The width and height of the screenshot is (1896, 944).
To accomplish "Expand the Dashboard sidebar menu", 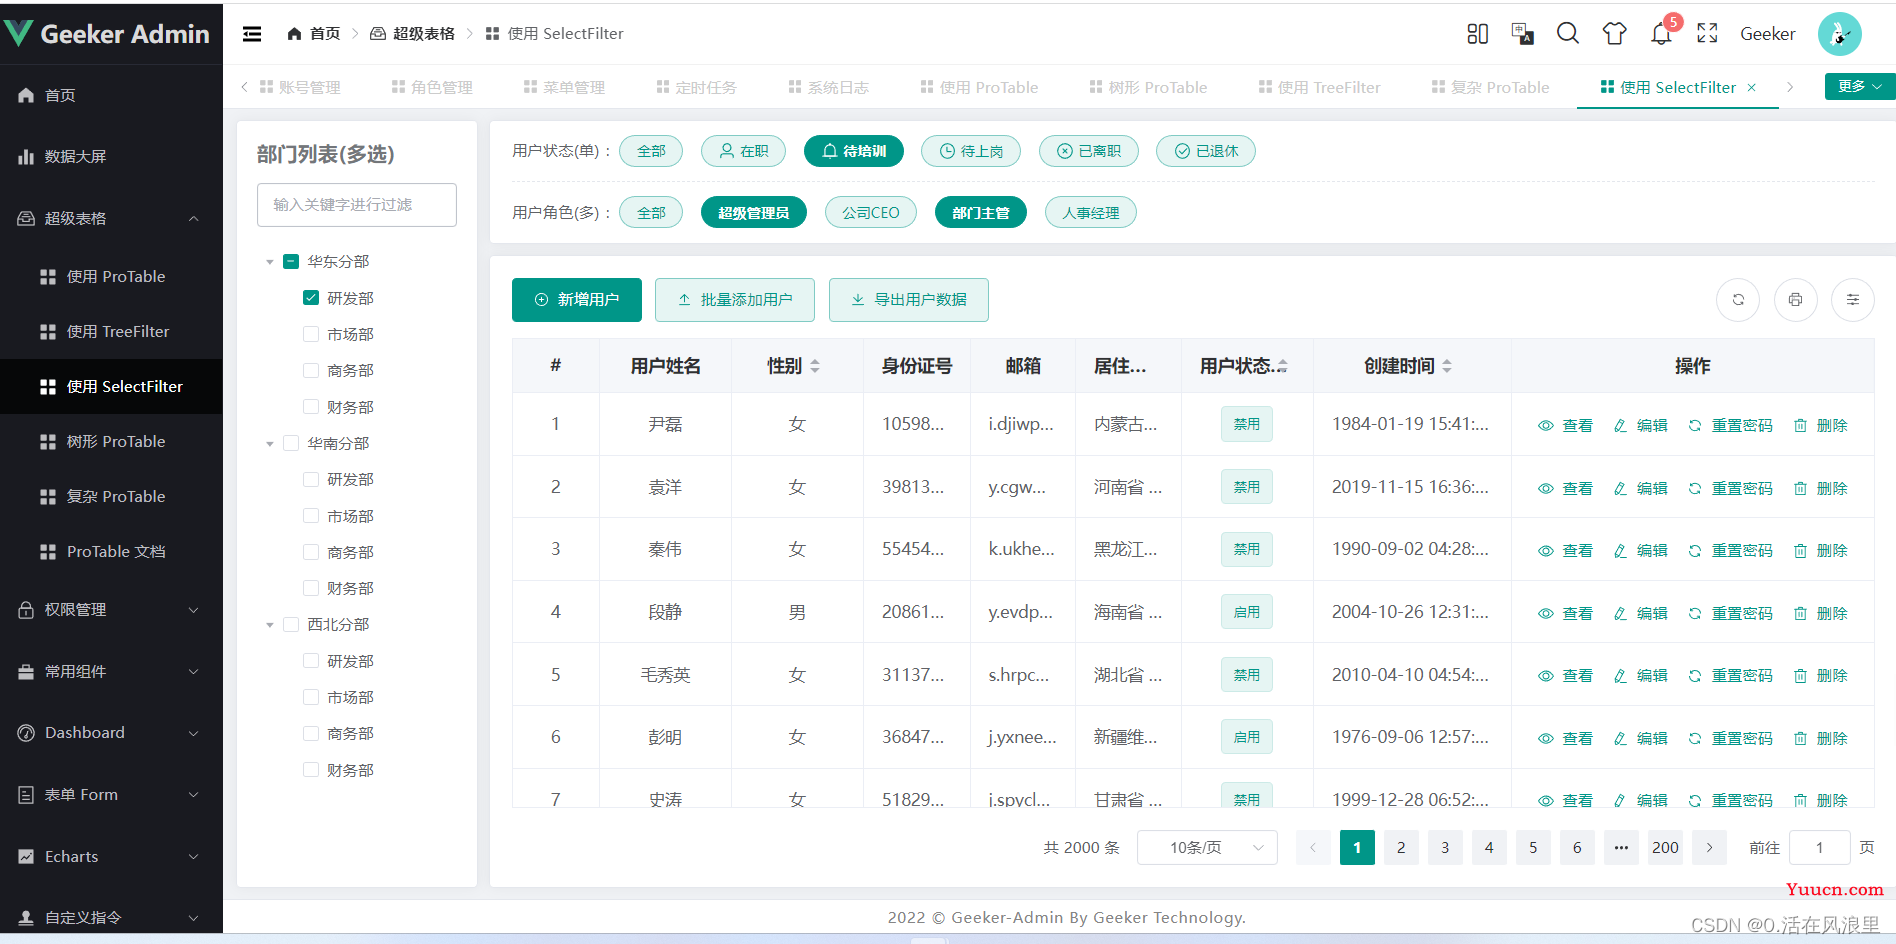I will pyautogui.click(x=111, y=733).
